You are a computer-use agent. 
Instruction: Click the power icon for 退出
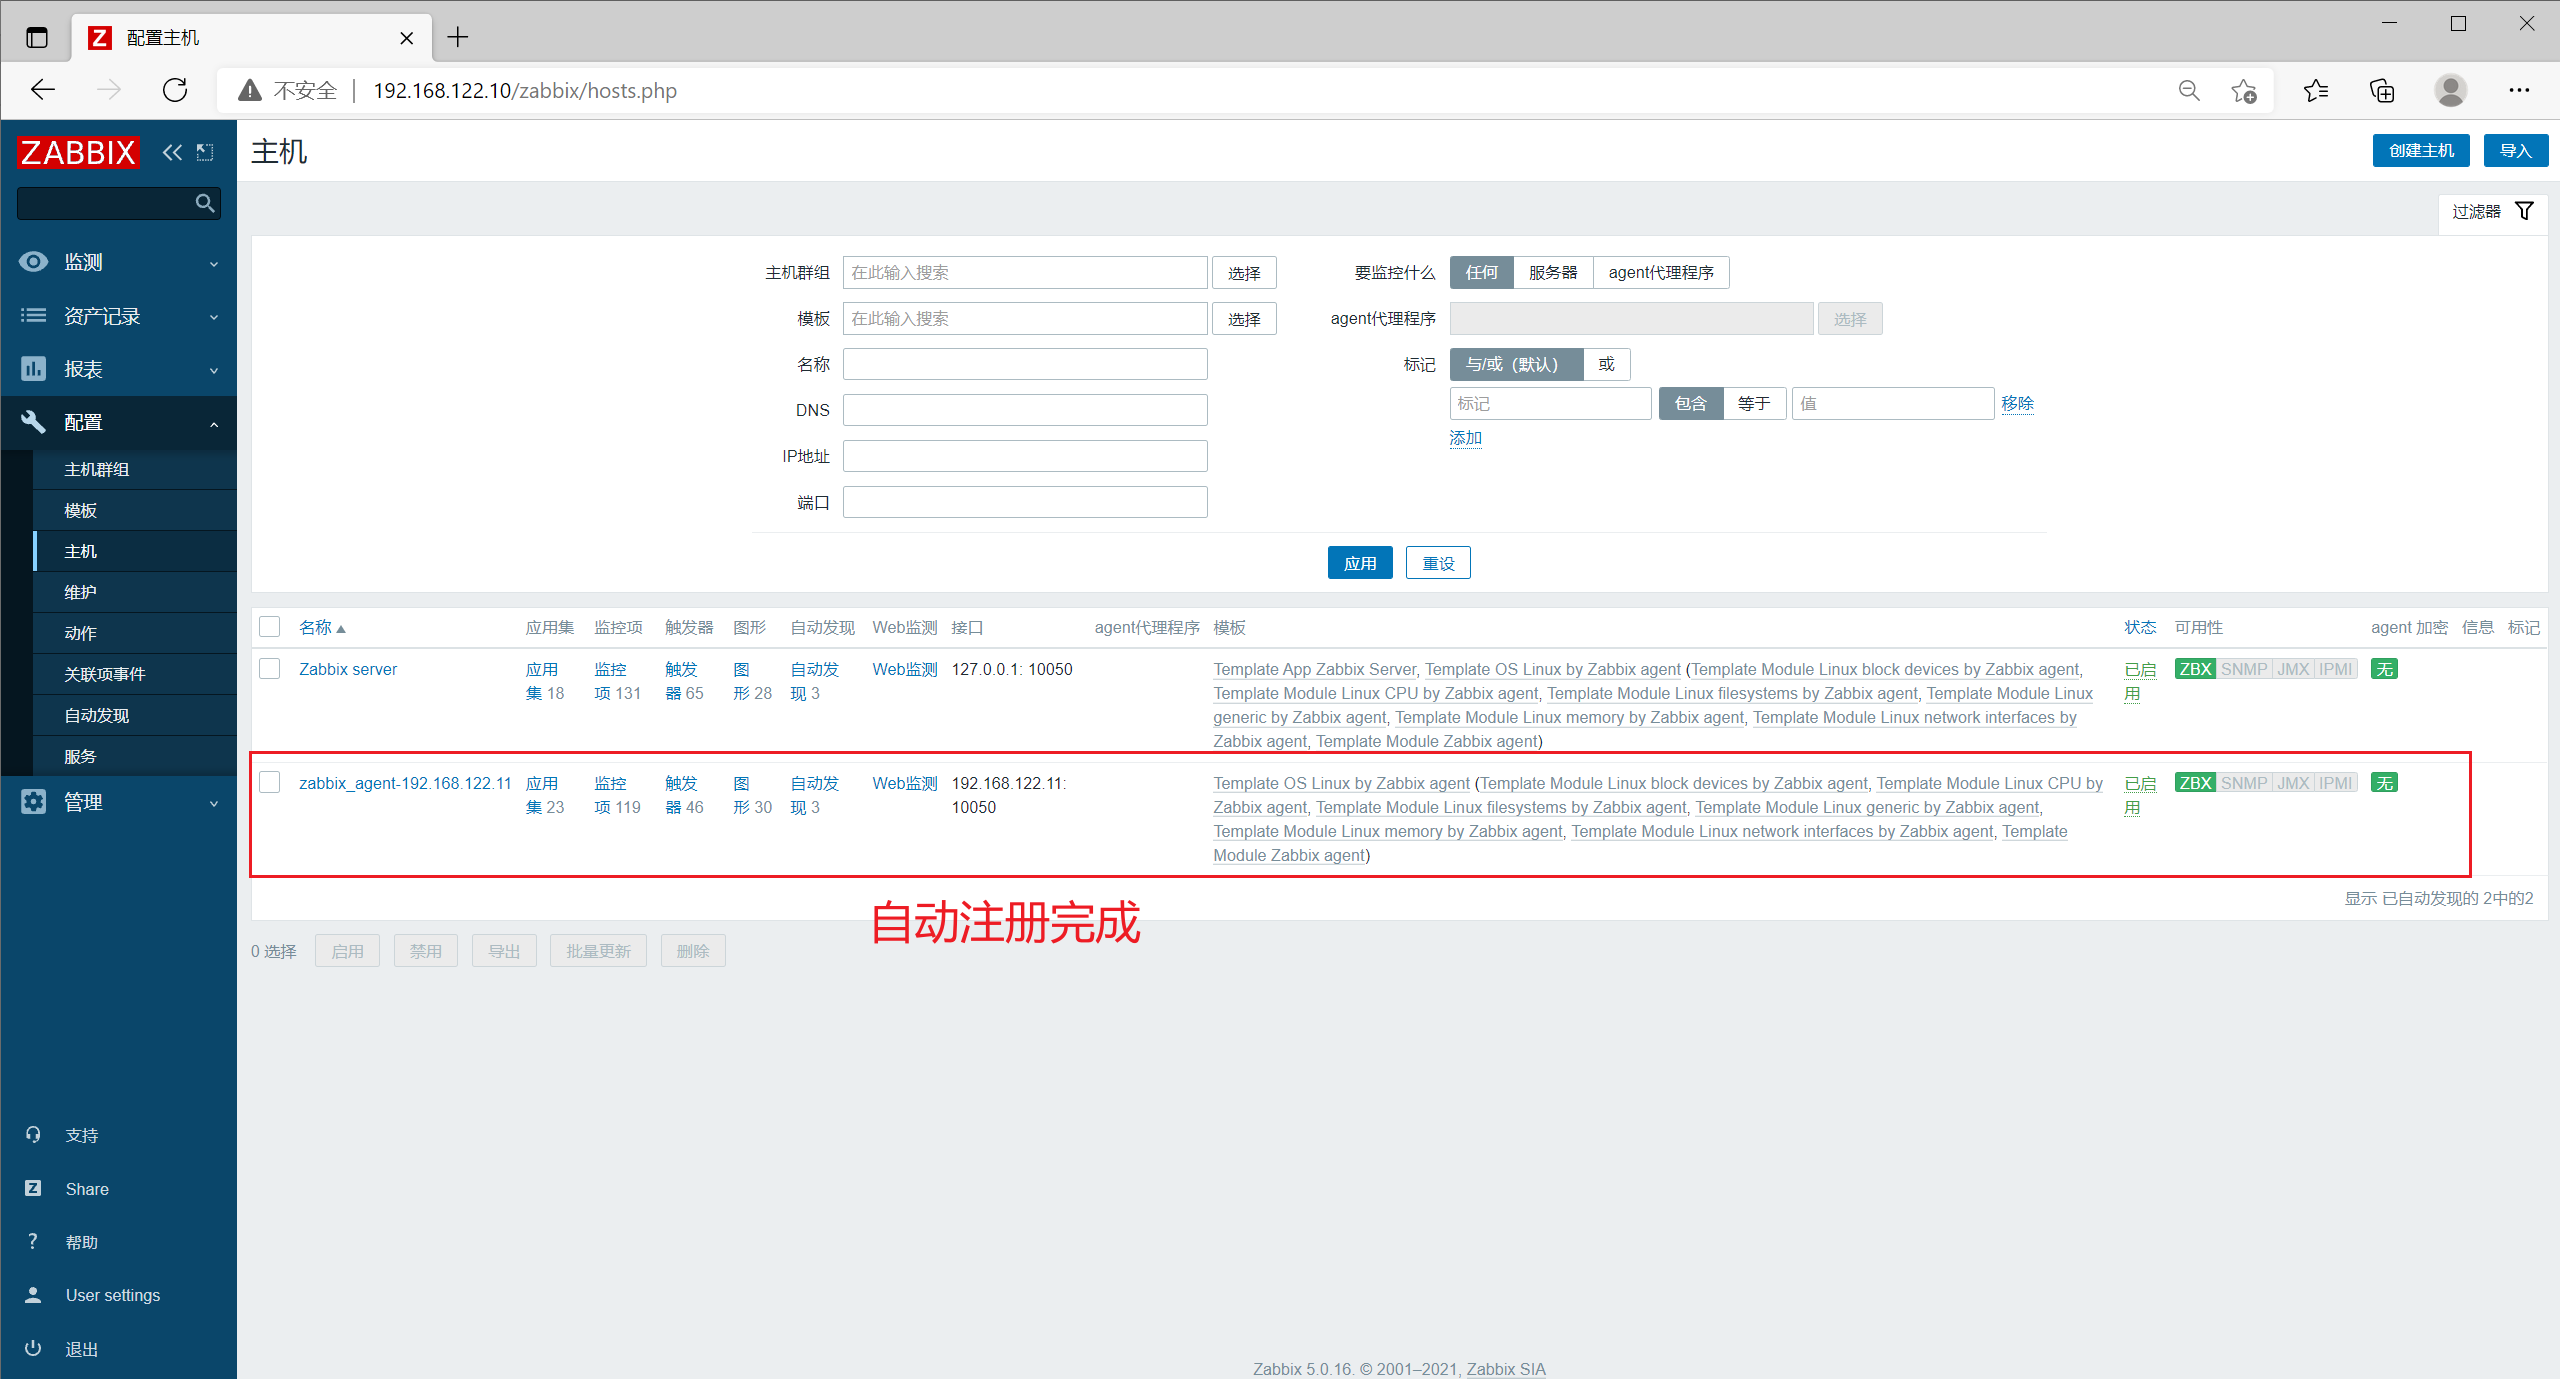coord(33,1348)
